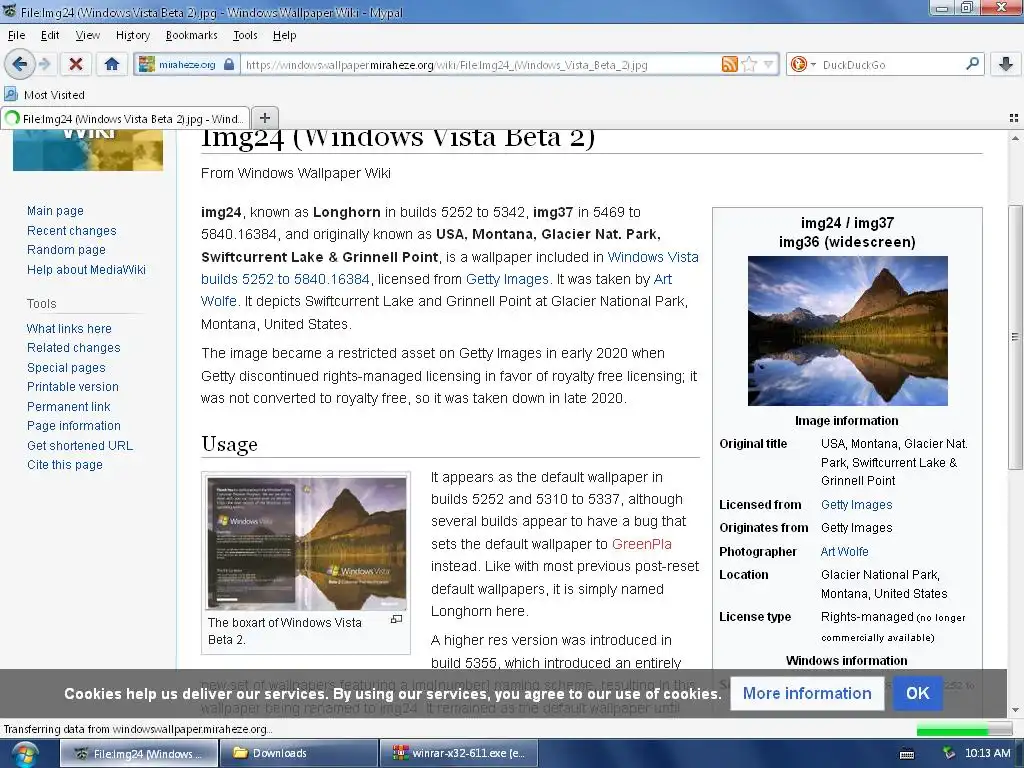Open the Art Wolfe photographer infobox link

[x=844, y=552]
